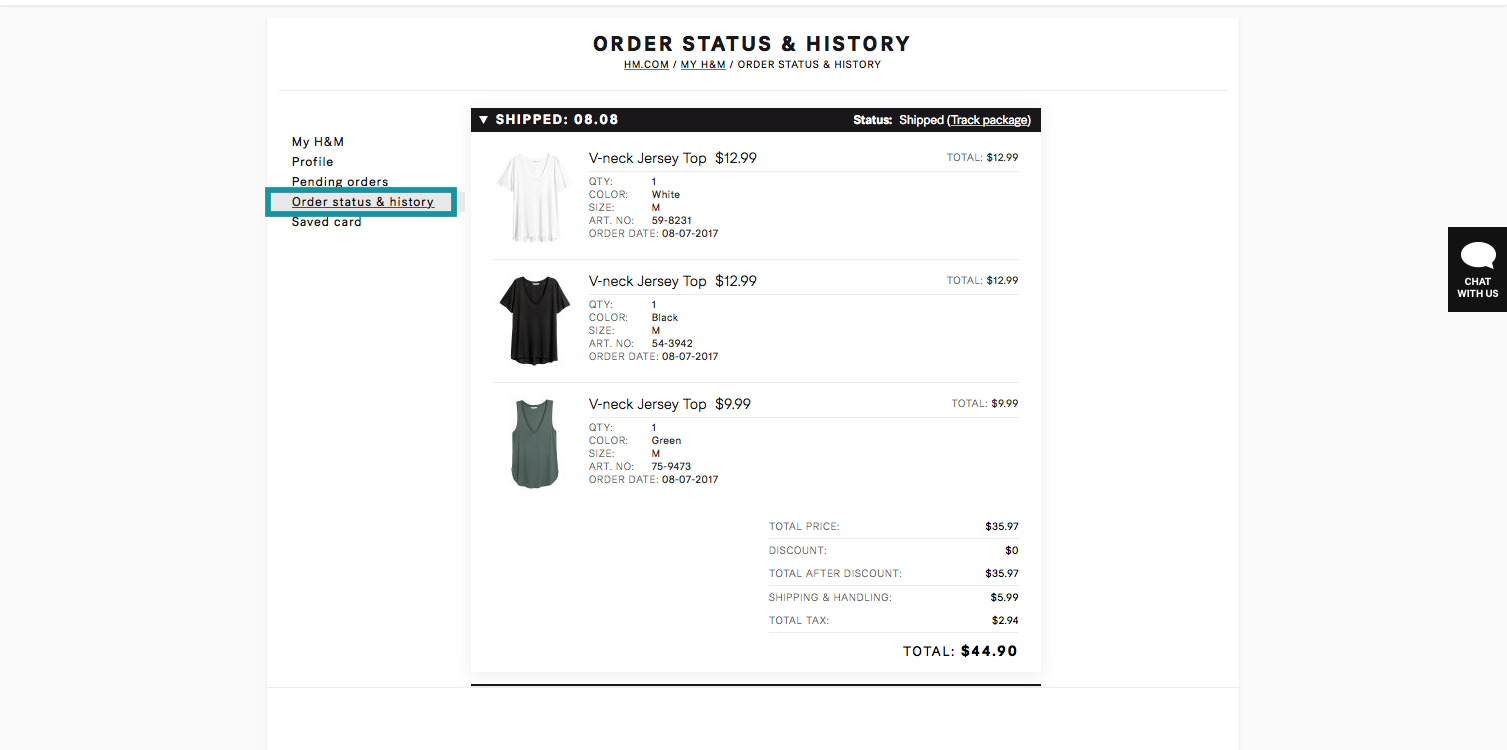1507x750 pixels.
Task: Open Profile in the sidebar
Action: [x=313, y=162]
